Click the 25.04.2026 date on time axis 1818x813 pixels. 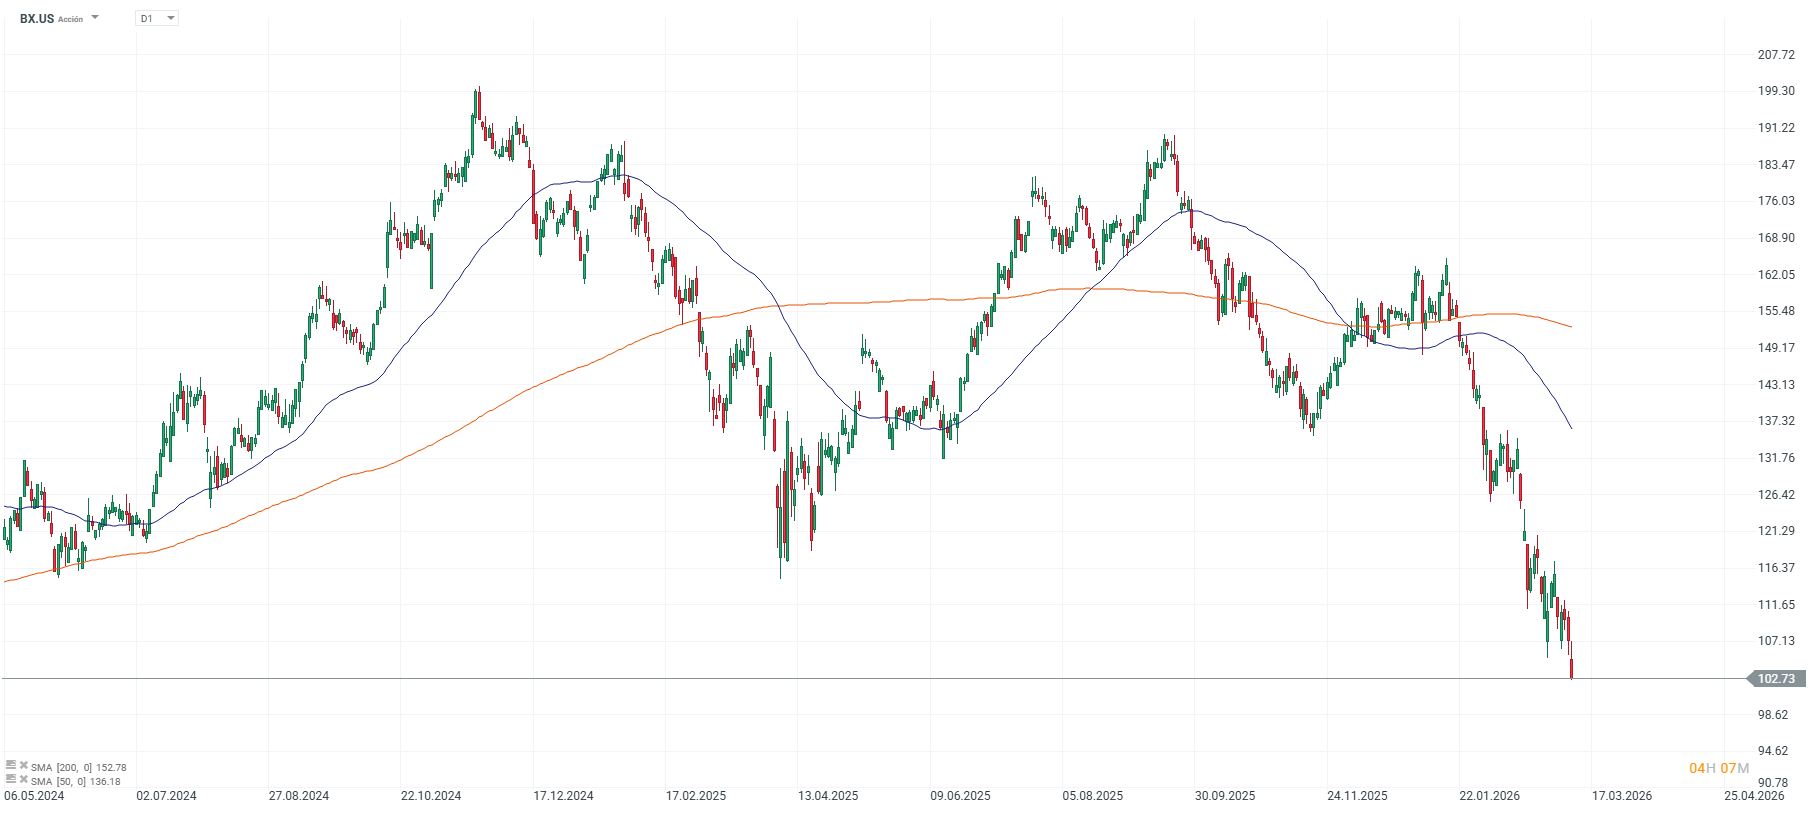coord(1754,796)
